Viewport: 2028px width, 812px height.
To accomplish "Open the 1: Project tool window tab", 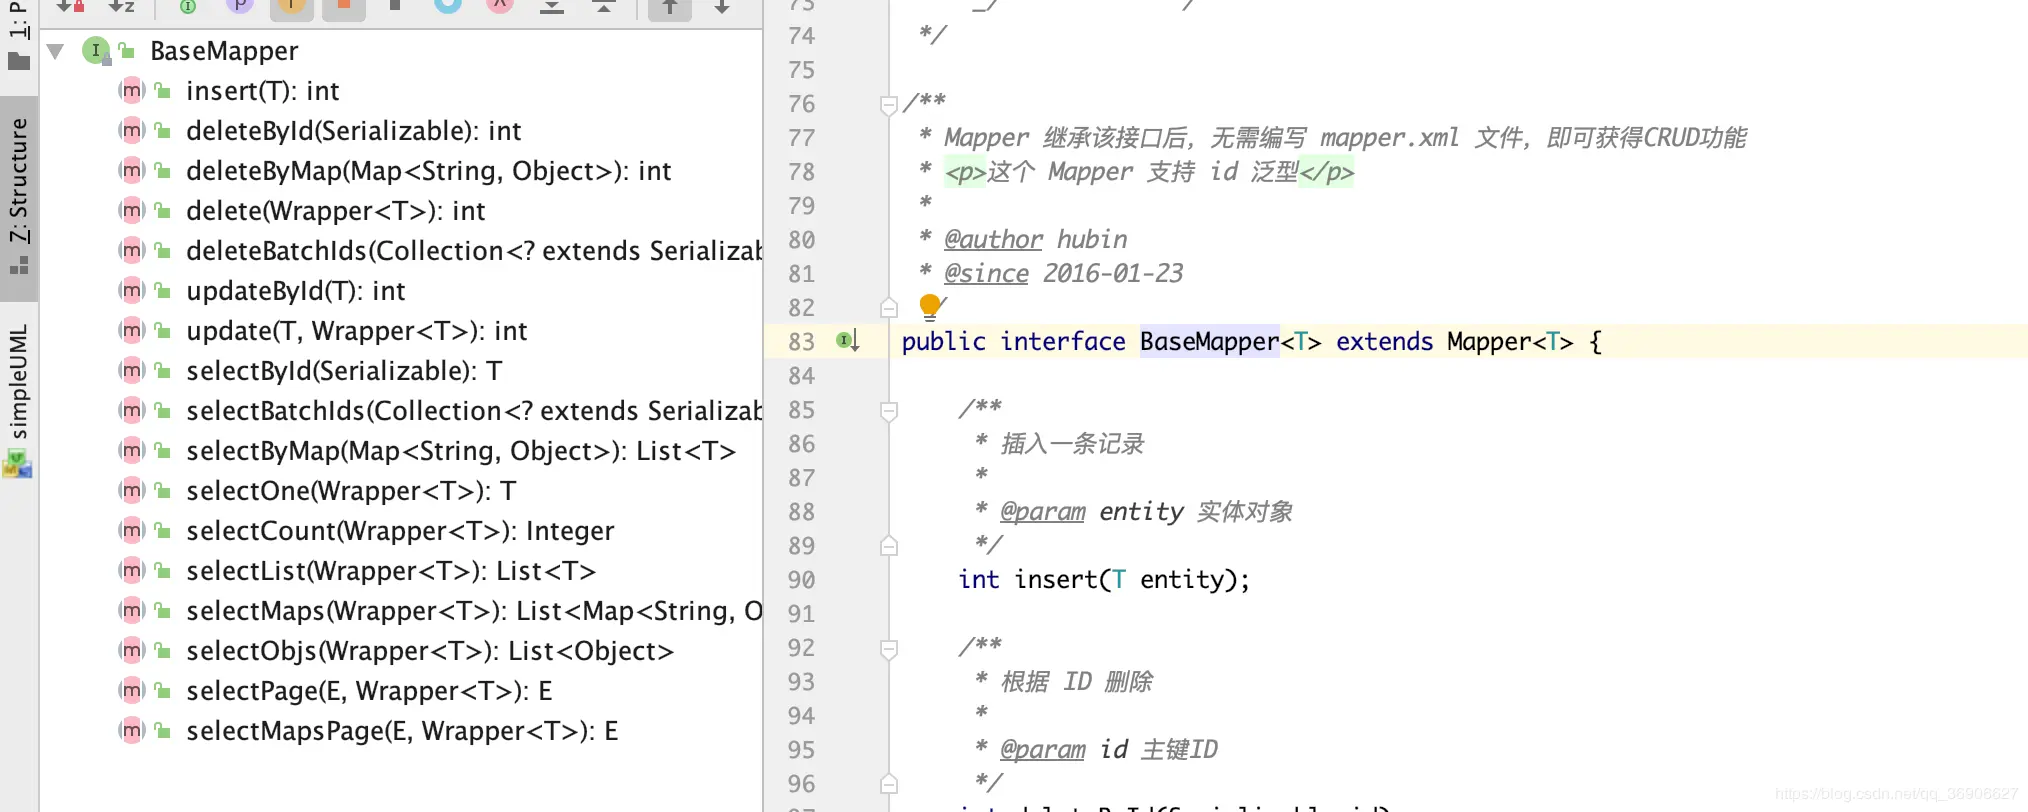I will click(x=19, y=38).
